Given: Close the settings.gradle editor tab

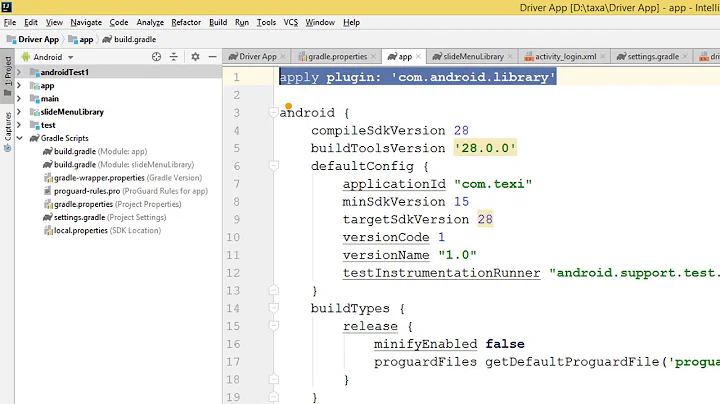Looking at the screenshot, I should pos(685,56).
